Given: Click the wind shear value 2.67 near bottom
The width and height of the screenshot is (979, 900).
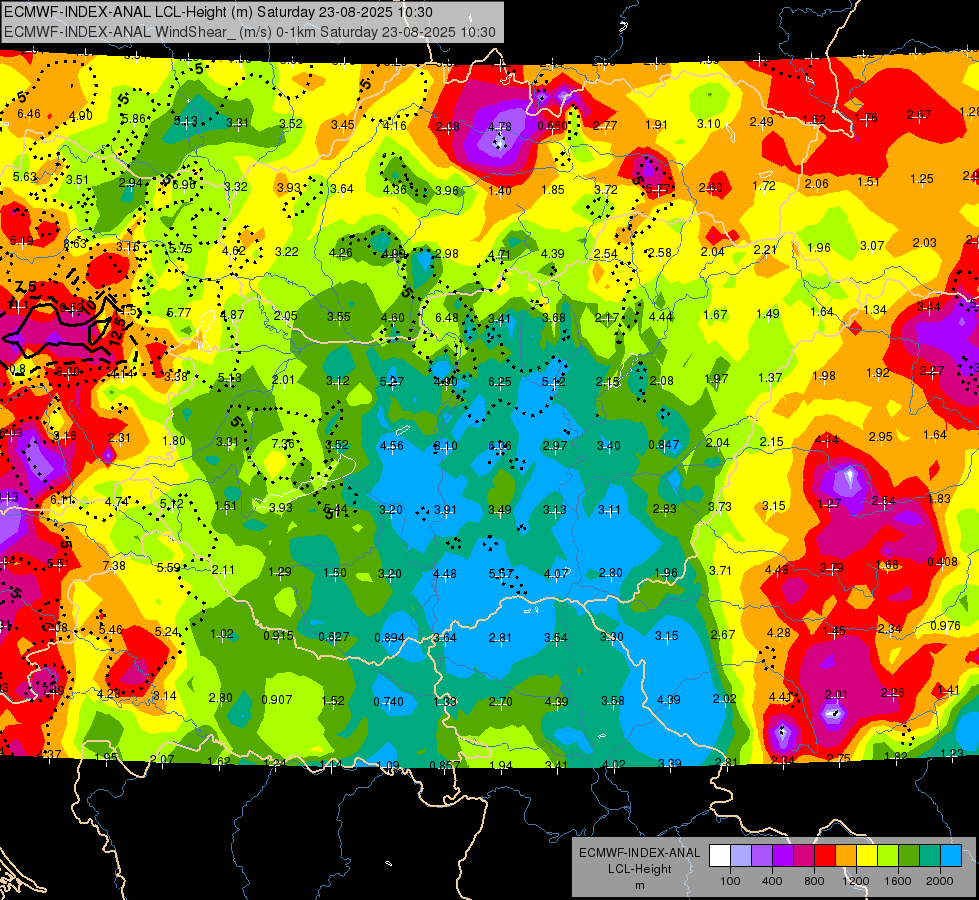Looking at the screenshot, I should [x=723, y=635].
